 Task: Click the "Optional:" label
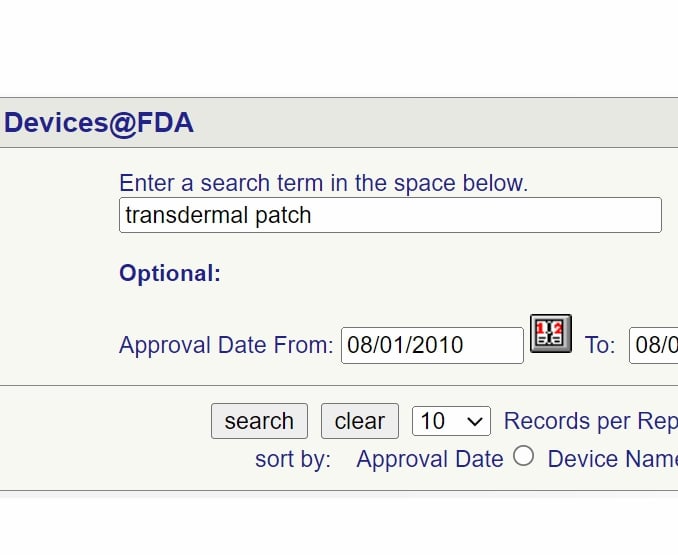click(x=170, y=274)
